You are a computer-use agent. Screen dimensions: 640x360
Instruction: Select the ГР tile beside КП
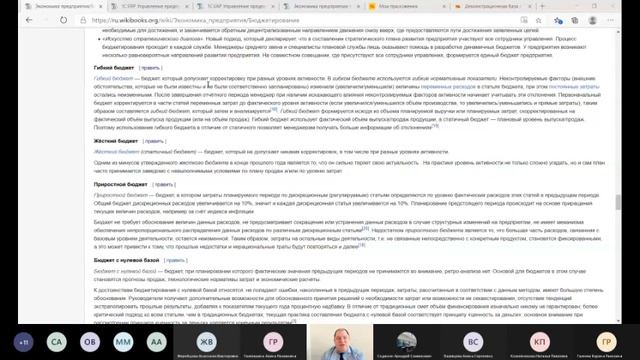click(x=607, y=342)
